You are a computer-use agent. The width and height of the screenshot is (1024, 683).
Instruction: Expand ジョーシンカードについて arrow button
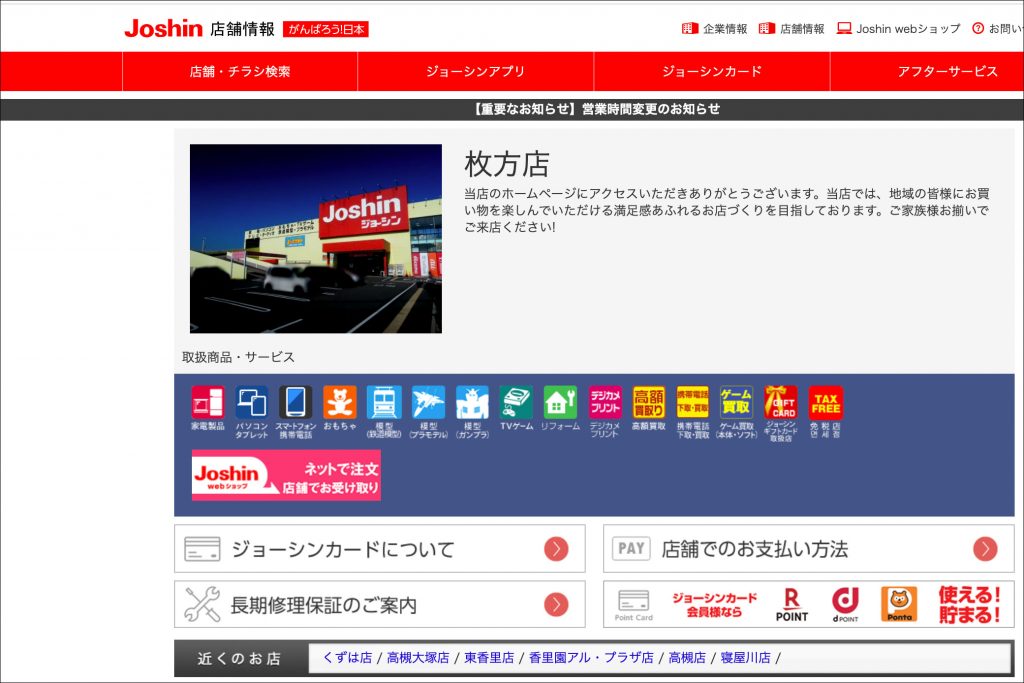556,549
